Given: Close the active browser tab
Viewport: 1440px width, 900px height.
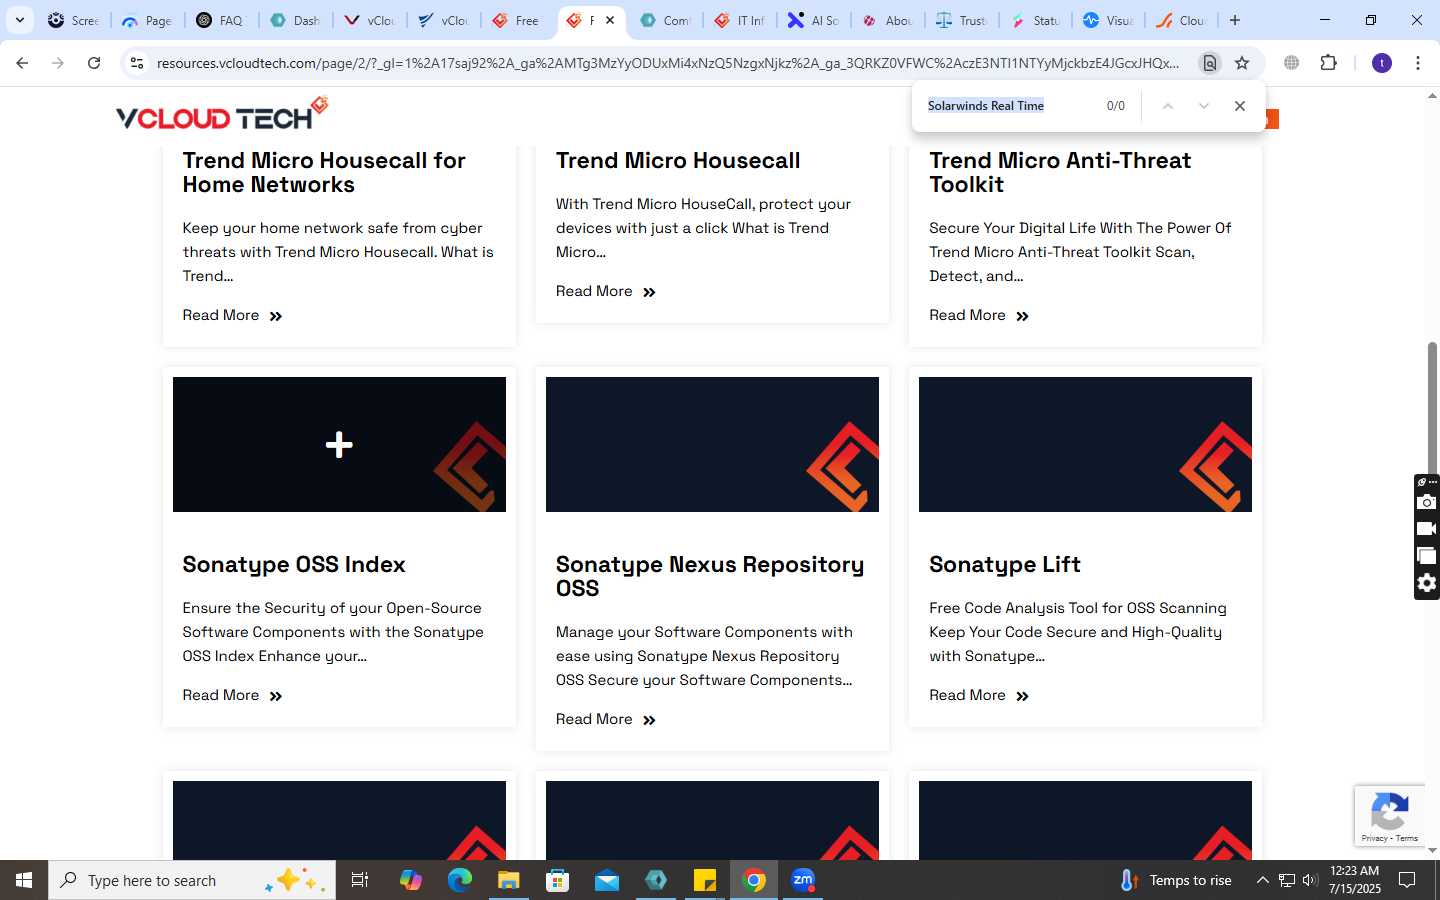Looking at the screenshot, I should (x=610, y=20).
